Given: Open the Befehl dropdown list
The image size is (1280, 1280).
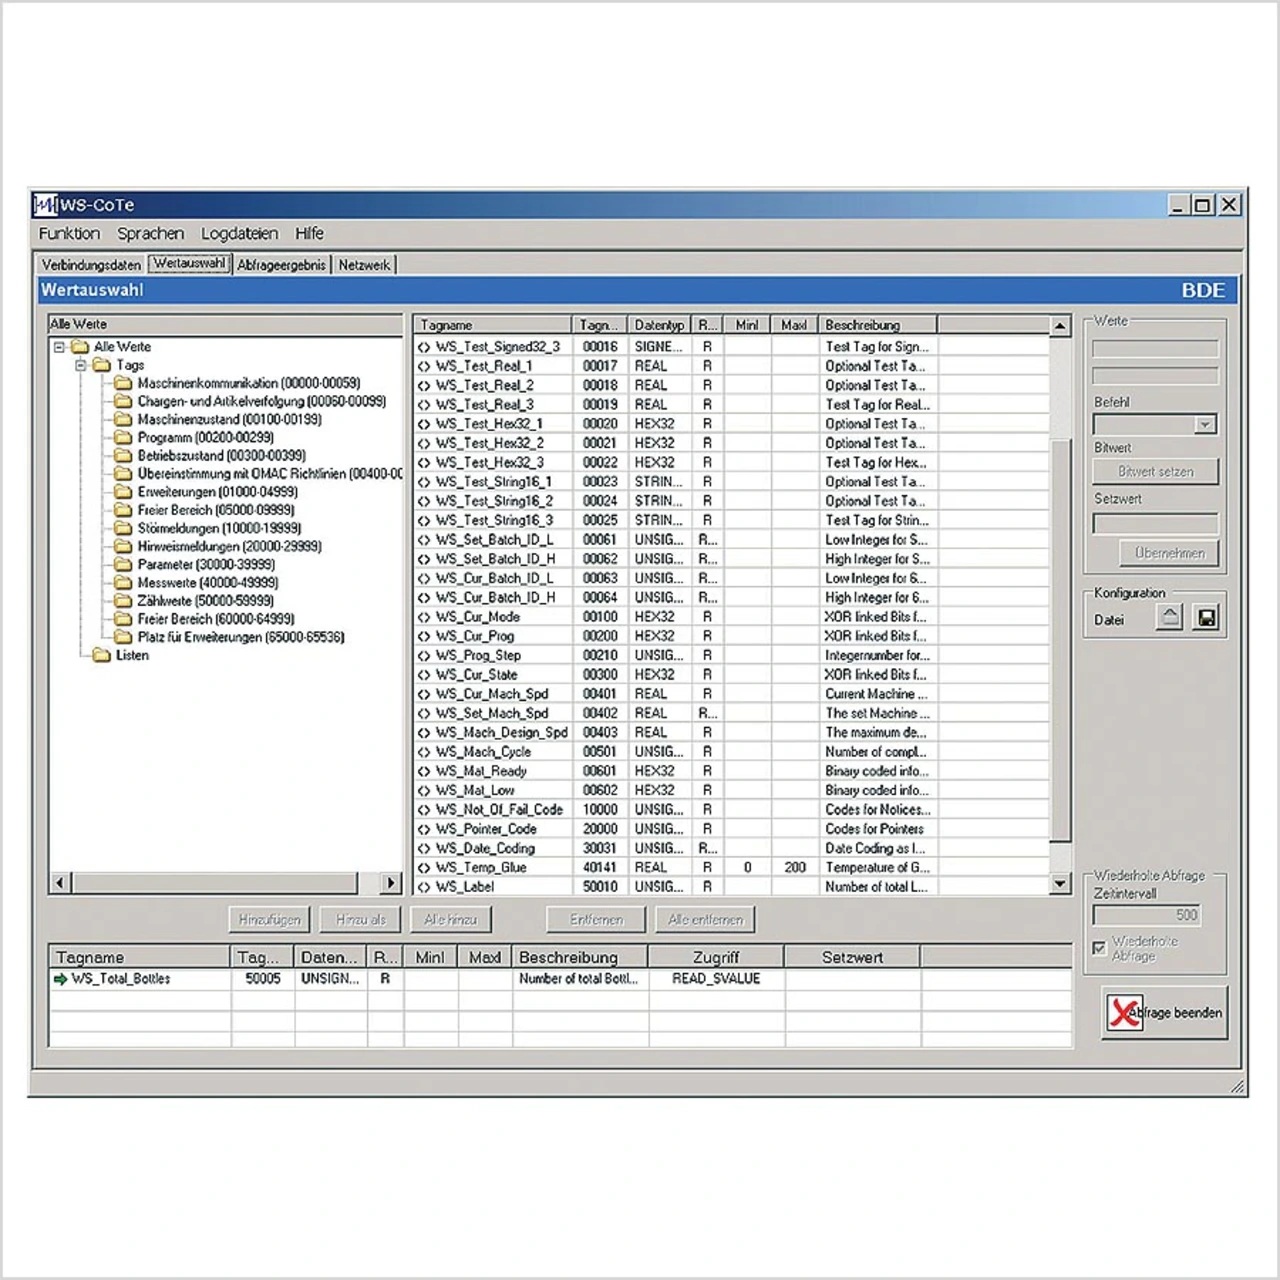Looking at the screenshot, I should (1205, 425).
